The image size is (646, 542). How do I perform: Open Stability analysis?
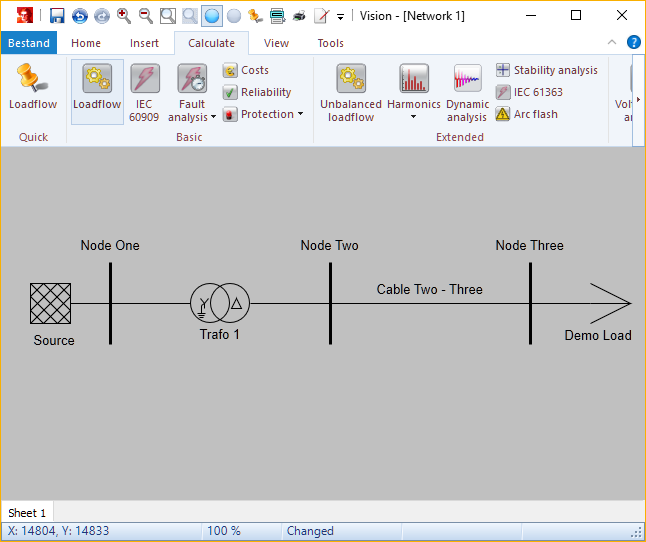click(547, 70)
